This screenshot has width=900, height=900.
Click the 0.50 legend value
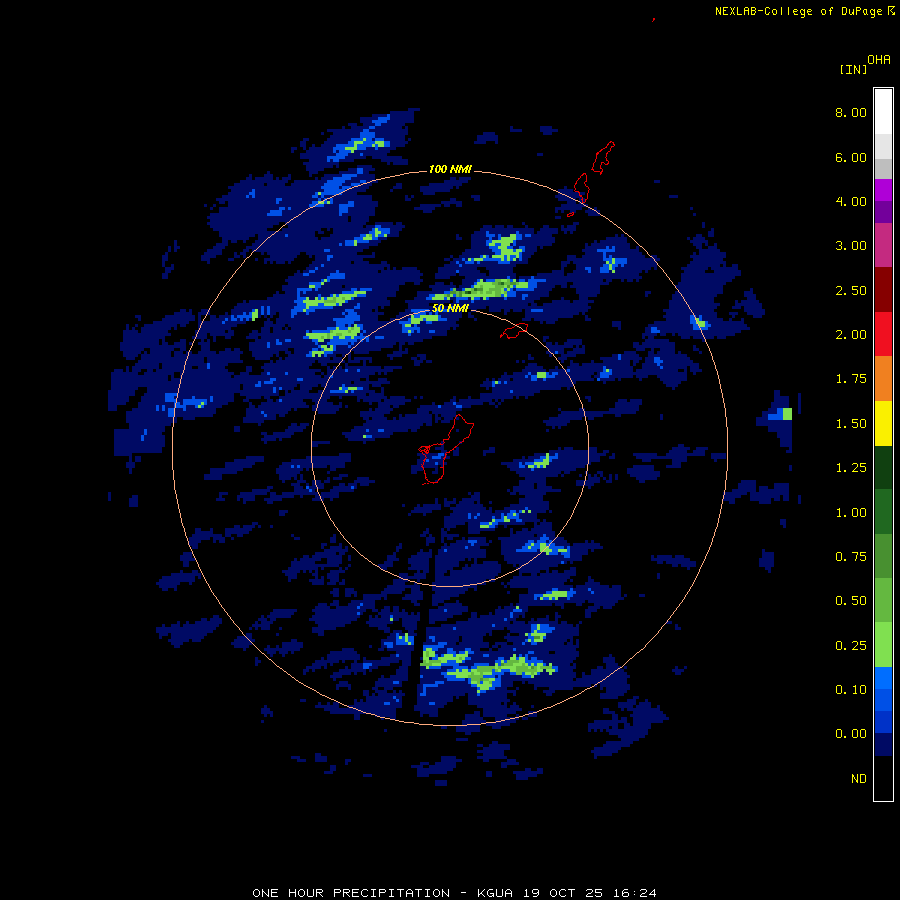[851, 601]
